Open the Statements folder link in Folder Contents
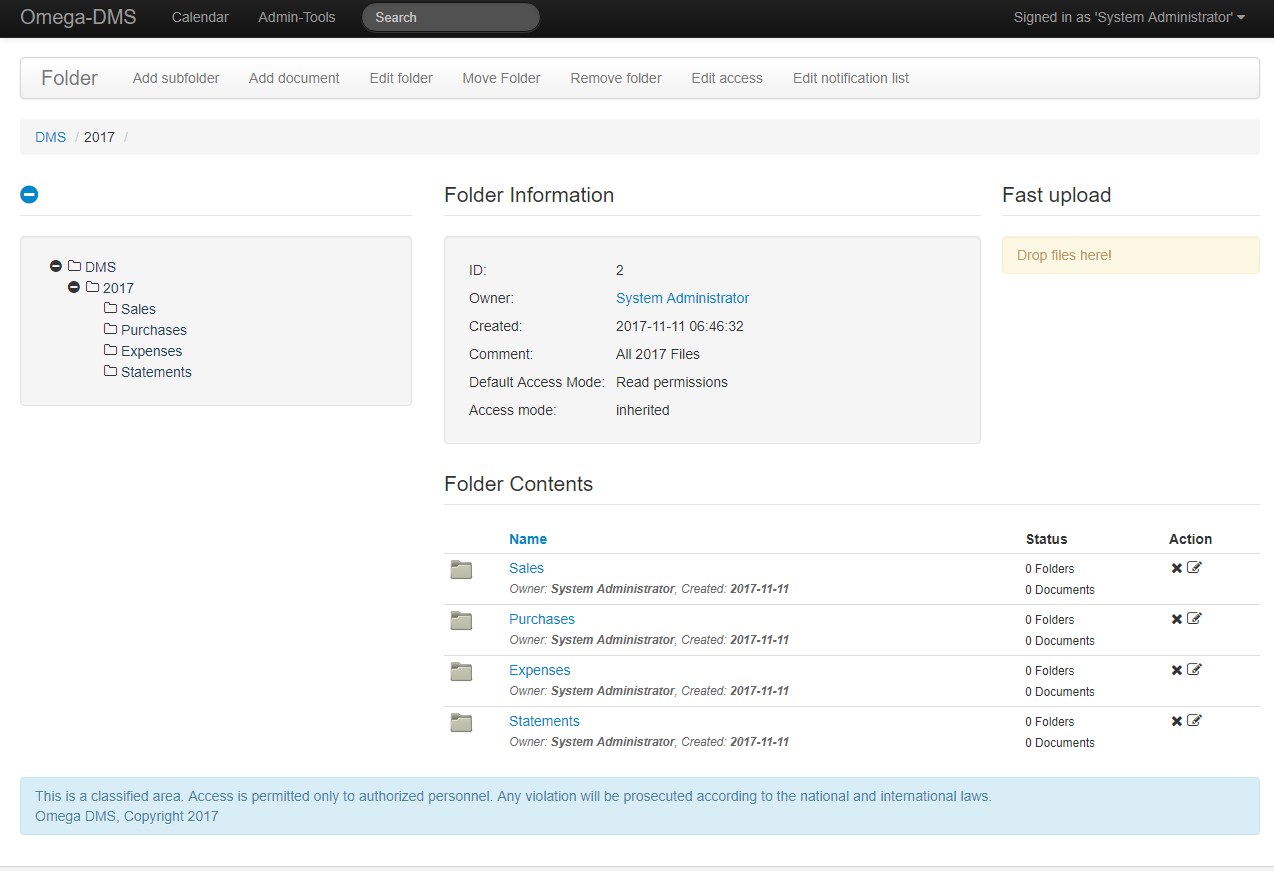This screenshot has height=871, width=1274. (x=544, y=721)
